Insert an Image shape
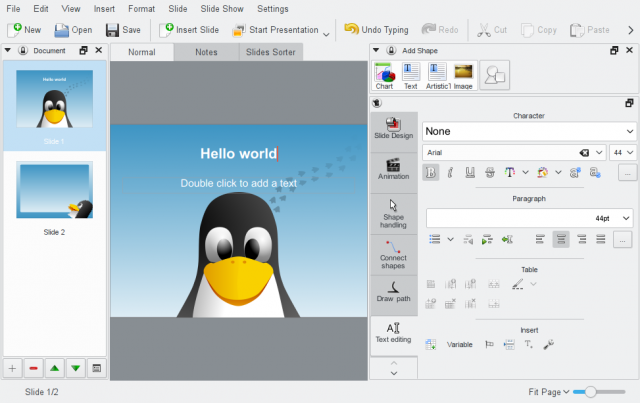The height and width of the screenshot is (403, 640). (x=463, y=76)
